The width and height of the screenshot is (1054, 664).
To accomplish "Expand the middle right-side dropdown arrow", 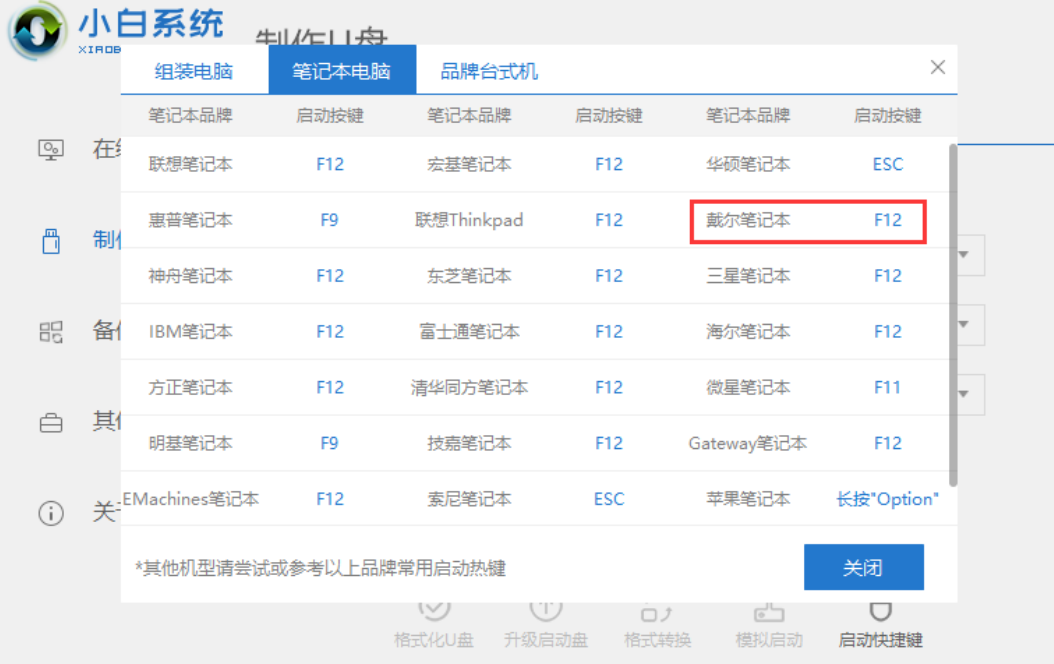I will pyautogui.click(x=961, y=325).
